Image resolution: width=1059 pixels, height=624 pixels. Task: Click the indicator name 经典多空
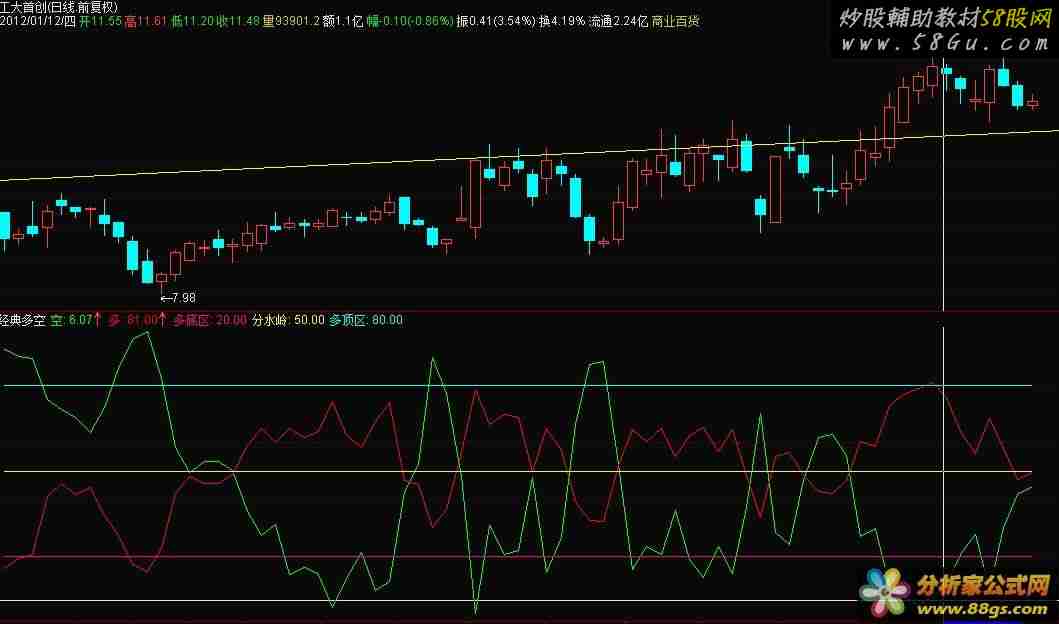pyautogui.click(x=23, y=320)
